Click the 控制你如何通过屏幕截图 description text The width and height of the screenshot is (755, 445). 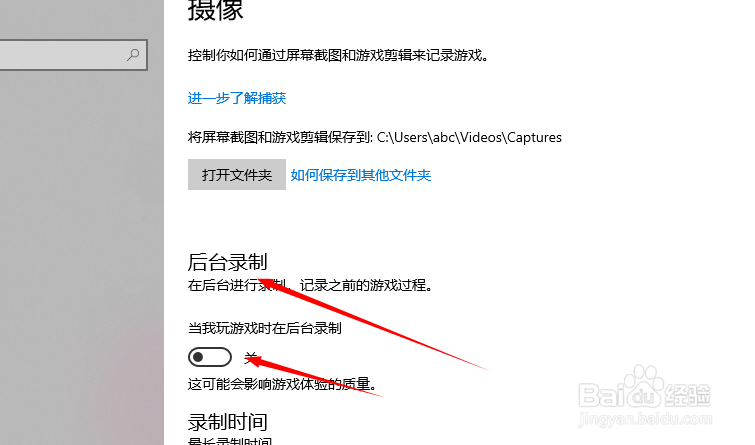[338, 55]
